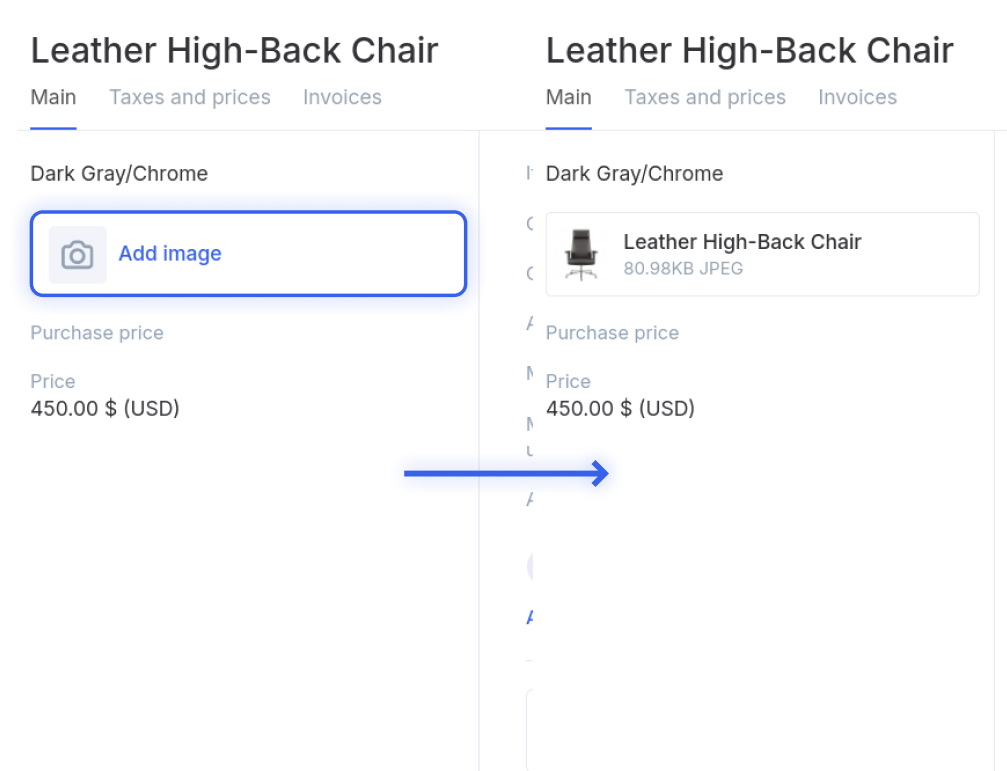Switch to Taxes and prices tab in right panel
This screenshot has height=771, width=1007.
click(705, 97)
